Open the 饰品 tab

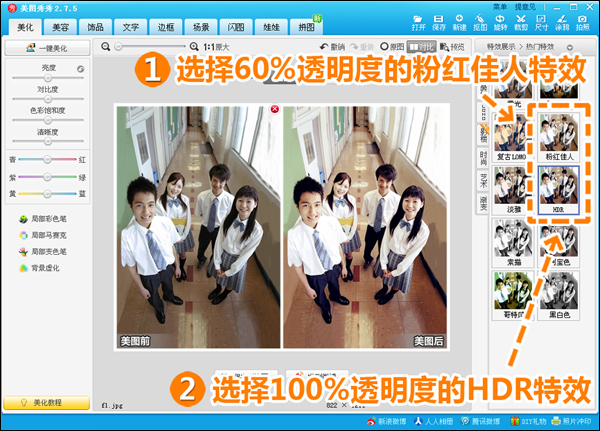(x=96, y=27)
